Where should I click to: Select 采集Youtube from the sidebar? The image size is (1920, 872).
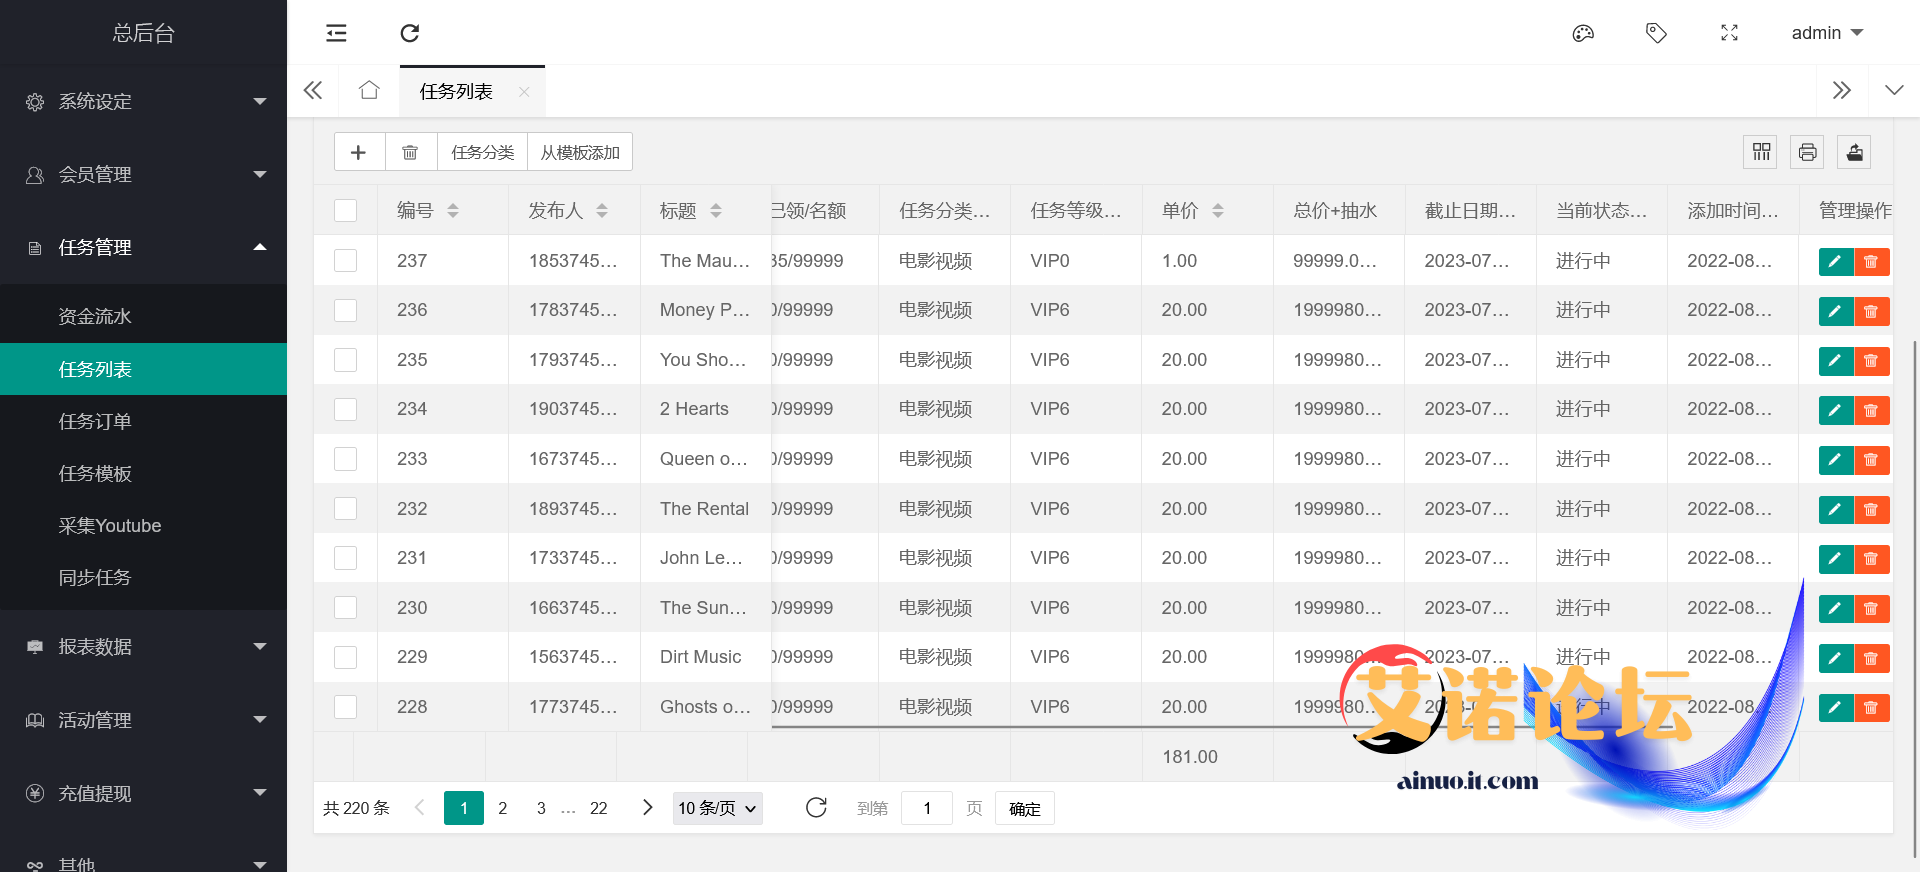(110, 526)
